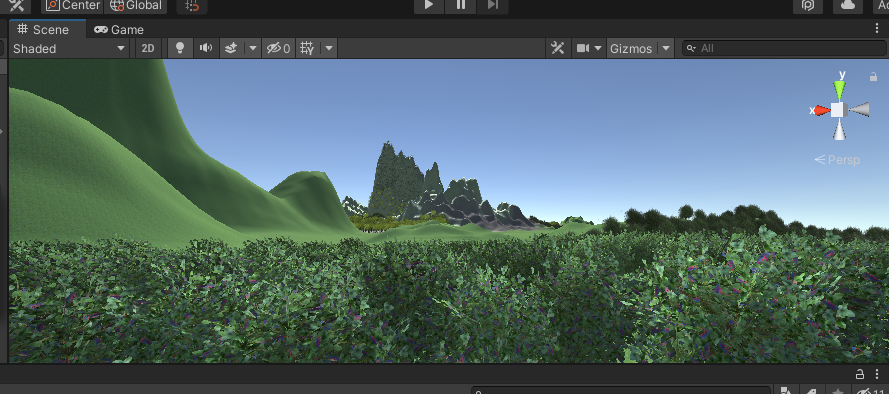This screenshot has height=394, width=889.
Task: Advance one frame with the Step button
Action: [492, 5]
